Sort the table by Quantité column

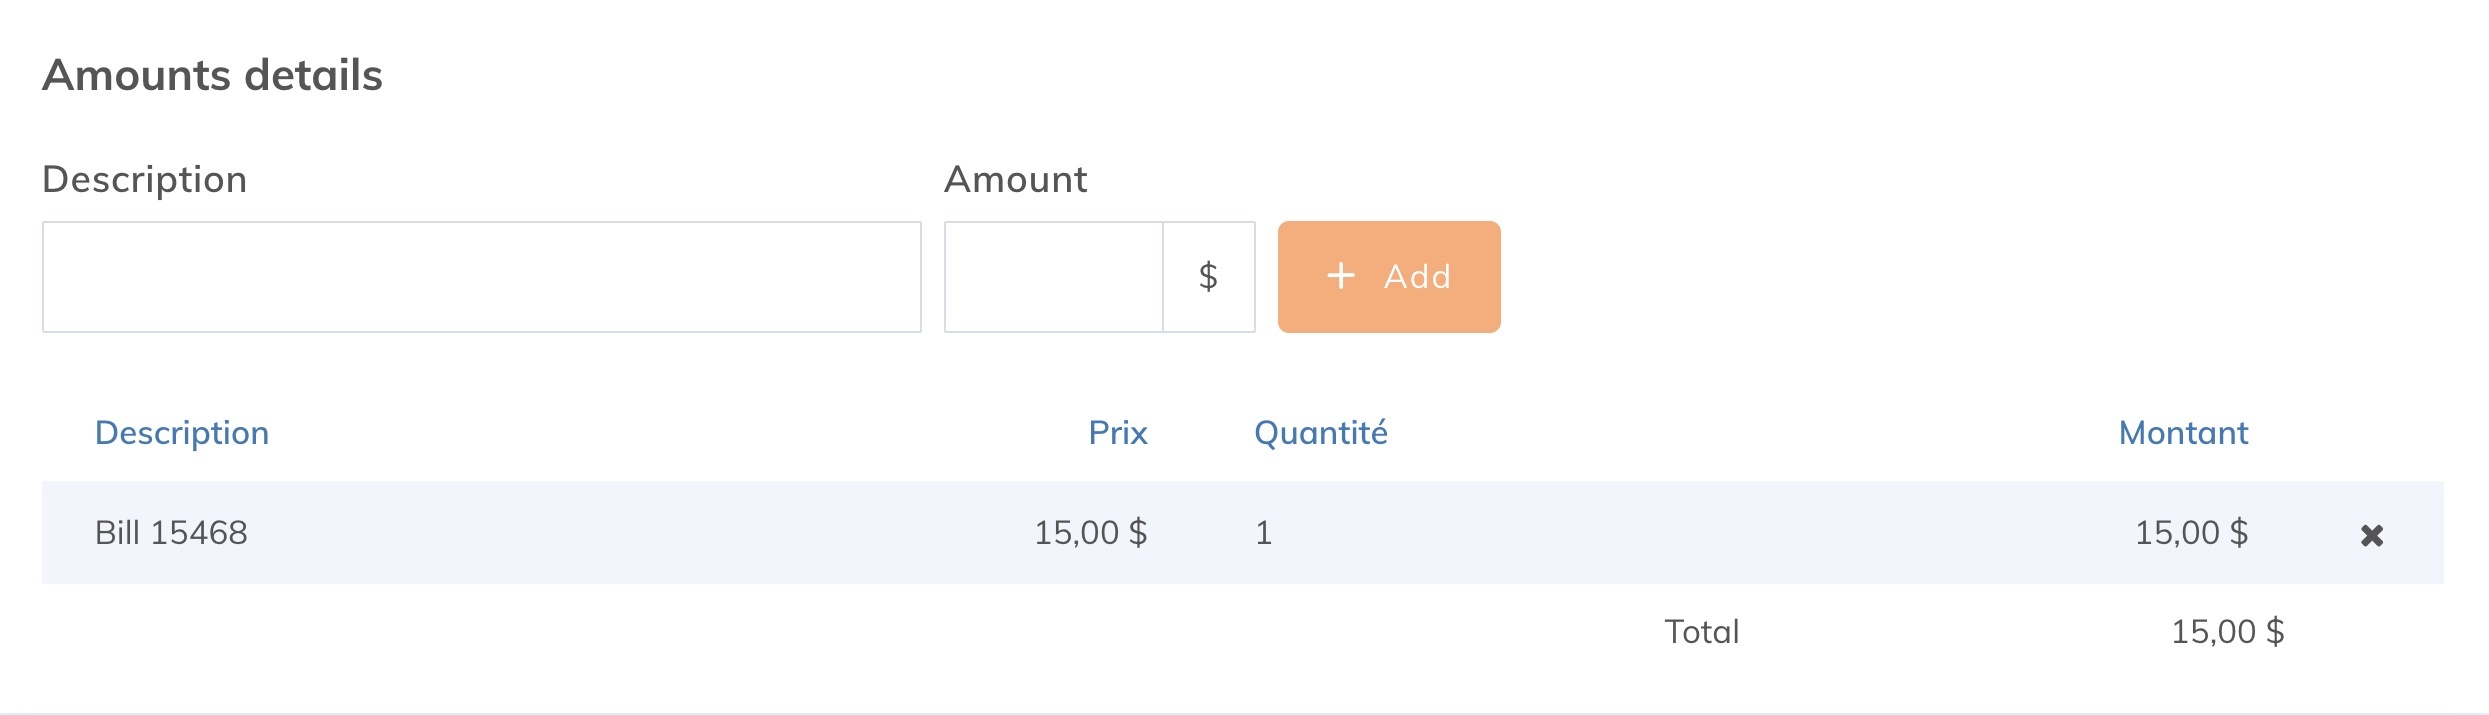coord(1320,432)
